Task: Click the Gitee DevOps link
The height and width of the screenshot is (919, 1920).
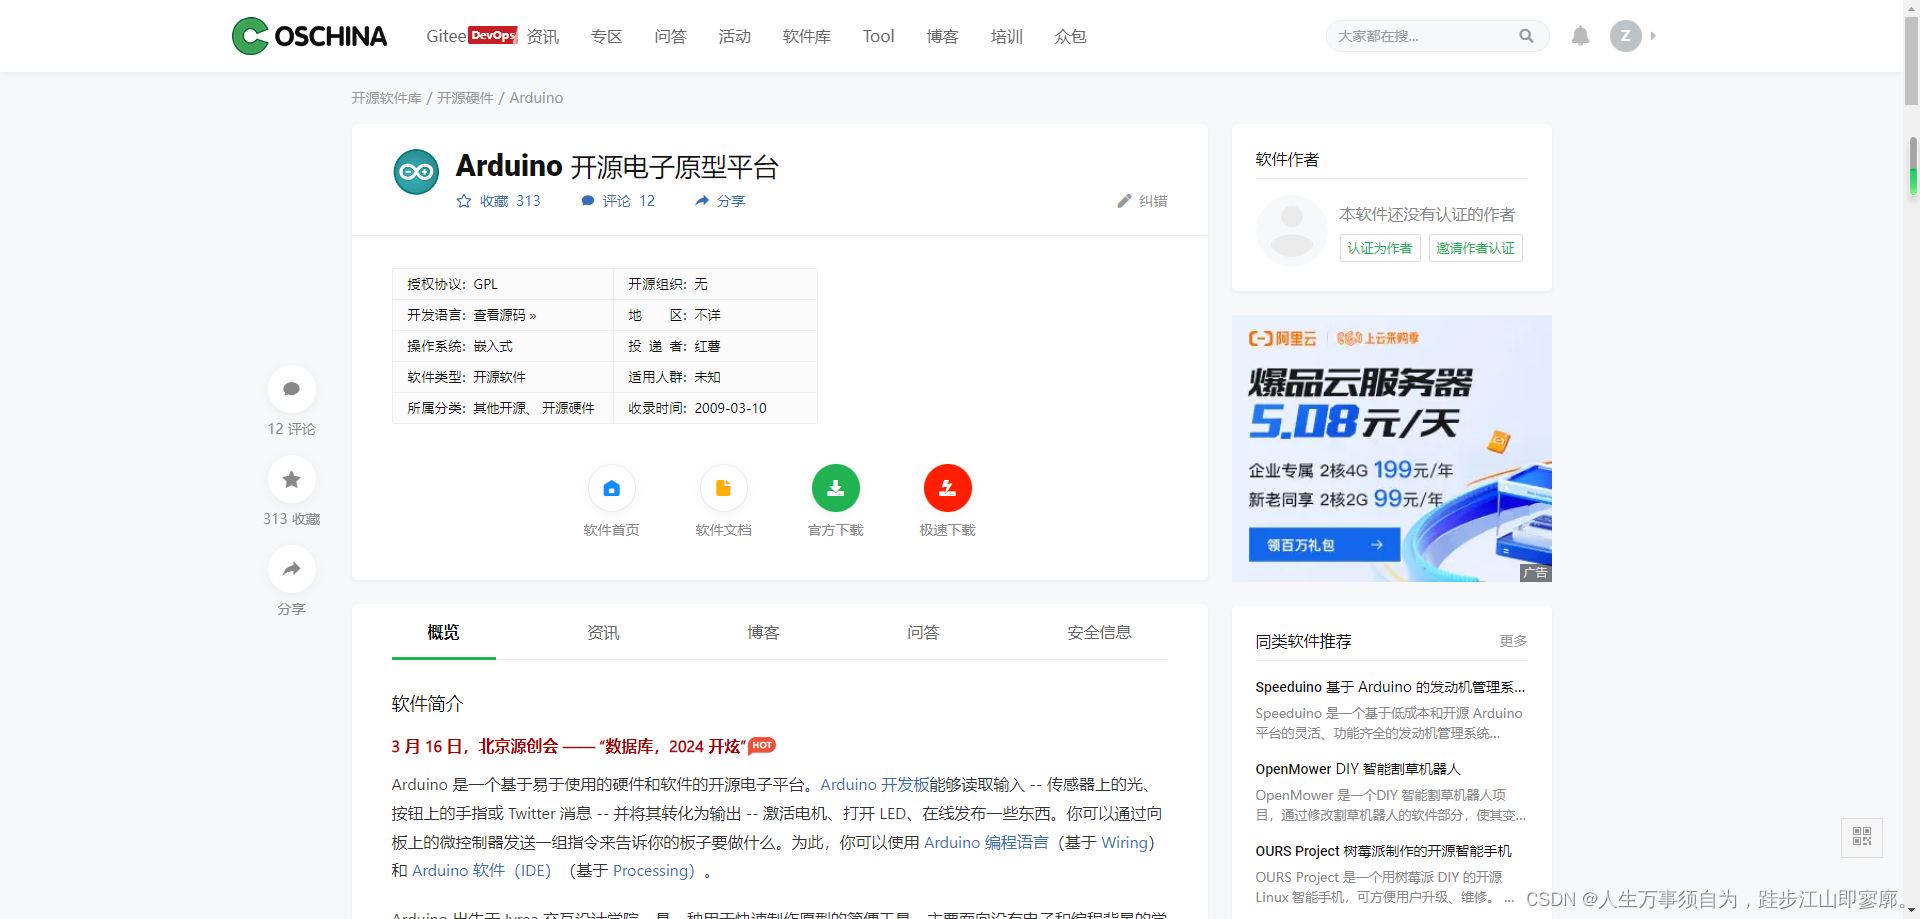Action: pos(471,36)
